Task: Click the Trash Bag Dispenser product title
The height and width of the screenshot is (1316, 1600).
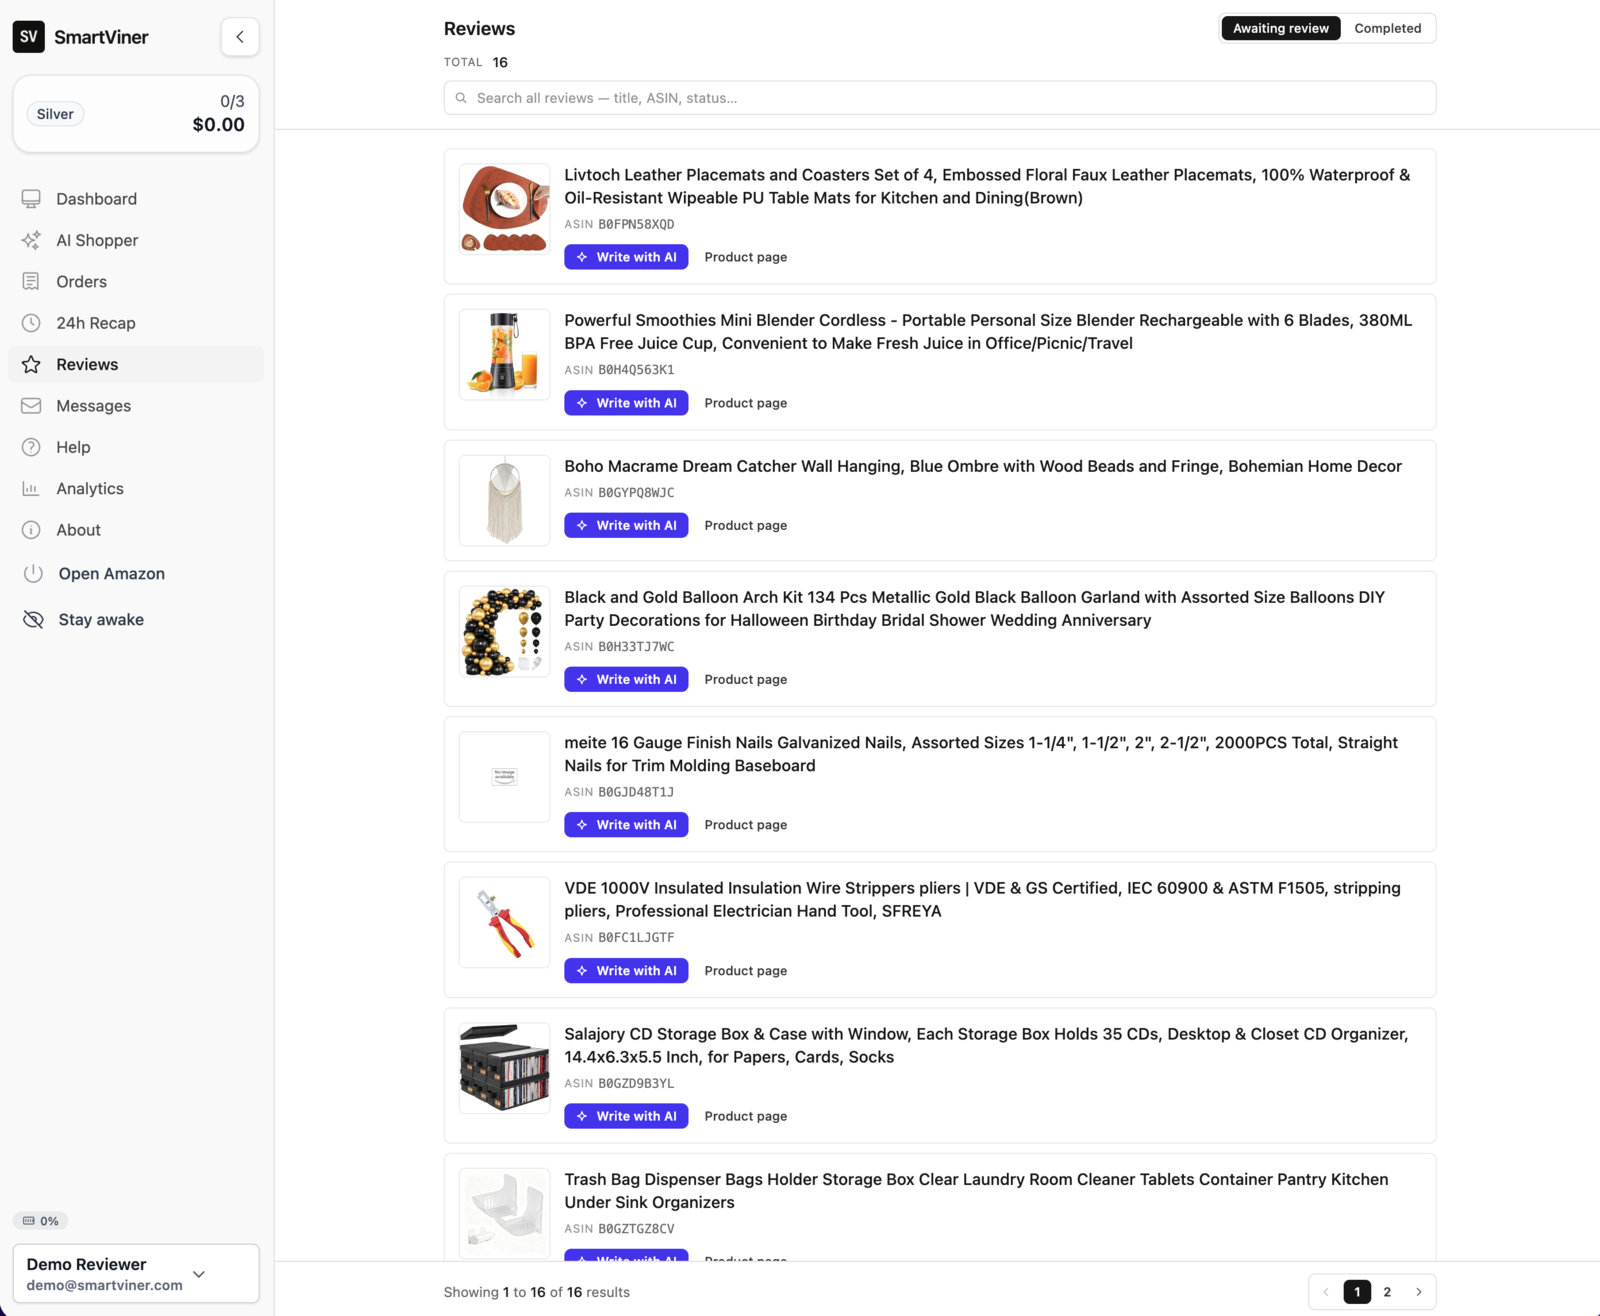Action: (x=976, y=1191)
